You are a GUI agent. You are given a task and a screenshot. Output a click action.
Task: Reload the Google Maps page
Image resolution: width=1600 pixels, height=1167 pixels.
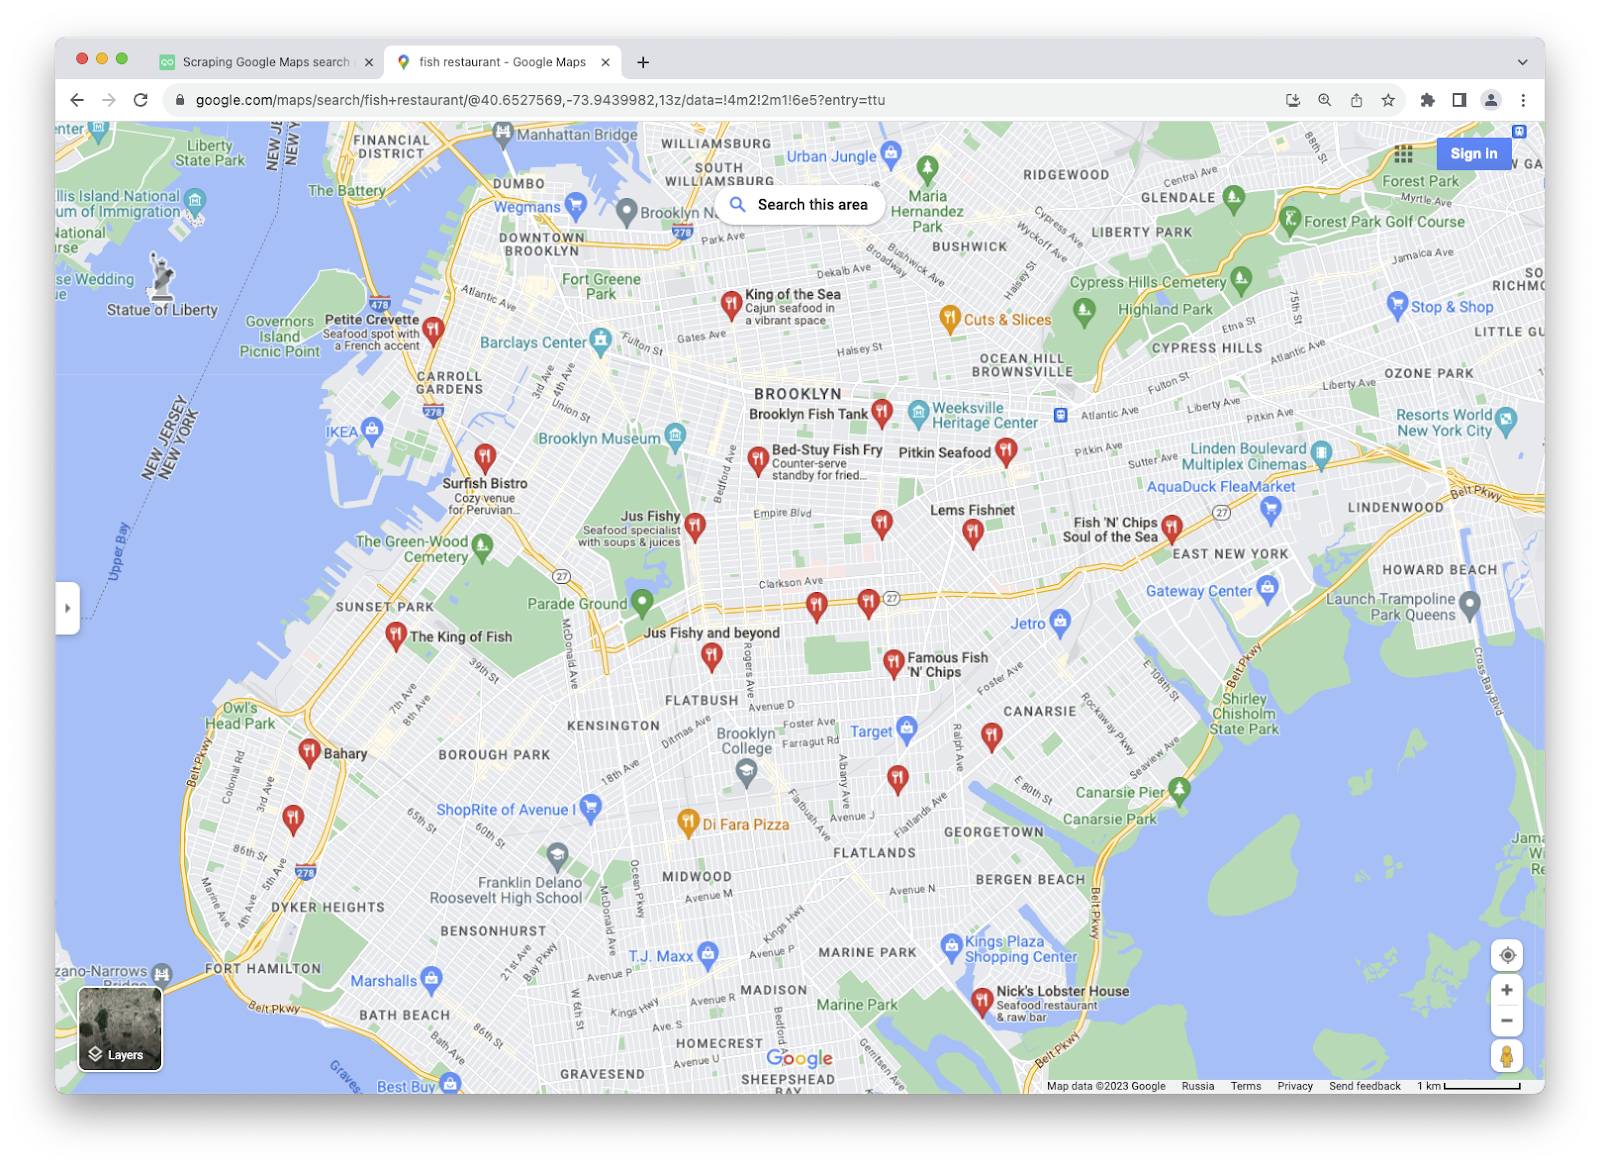[141, 100]
